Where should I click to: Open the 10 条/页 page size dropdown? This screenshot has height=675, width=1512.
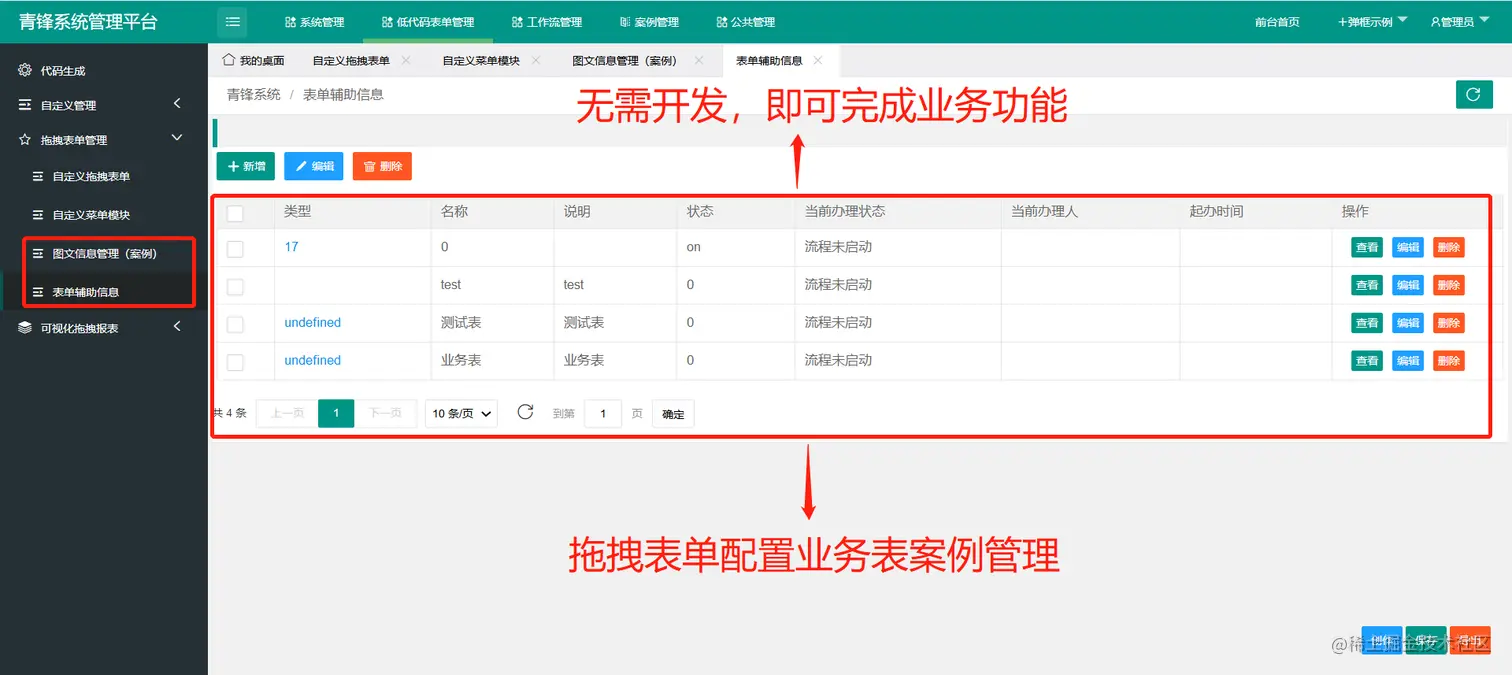[461, 413]
